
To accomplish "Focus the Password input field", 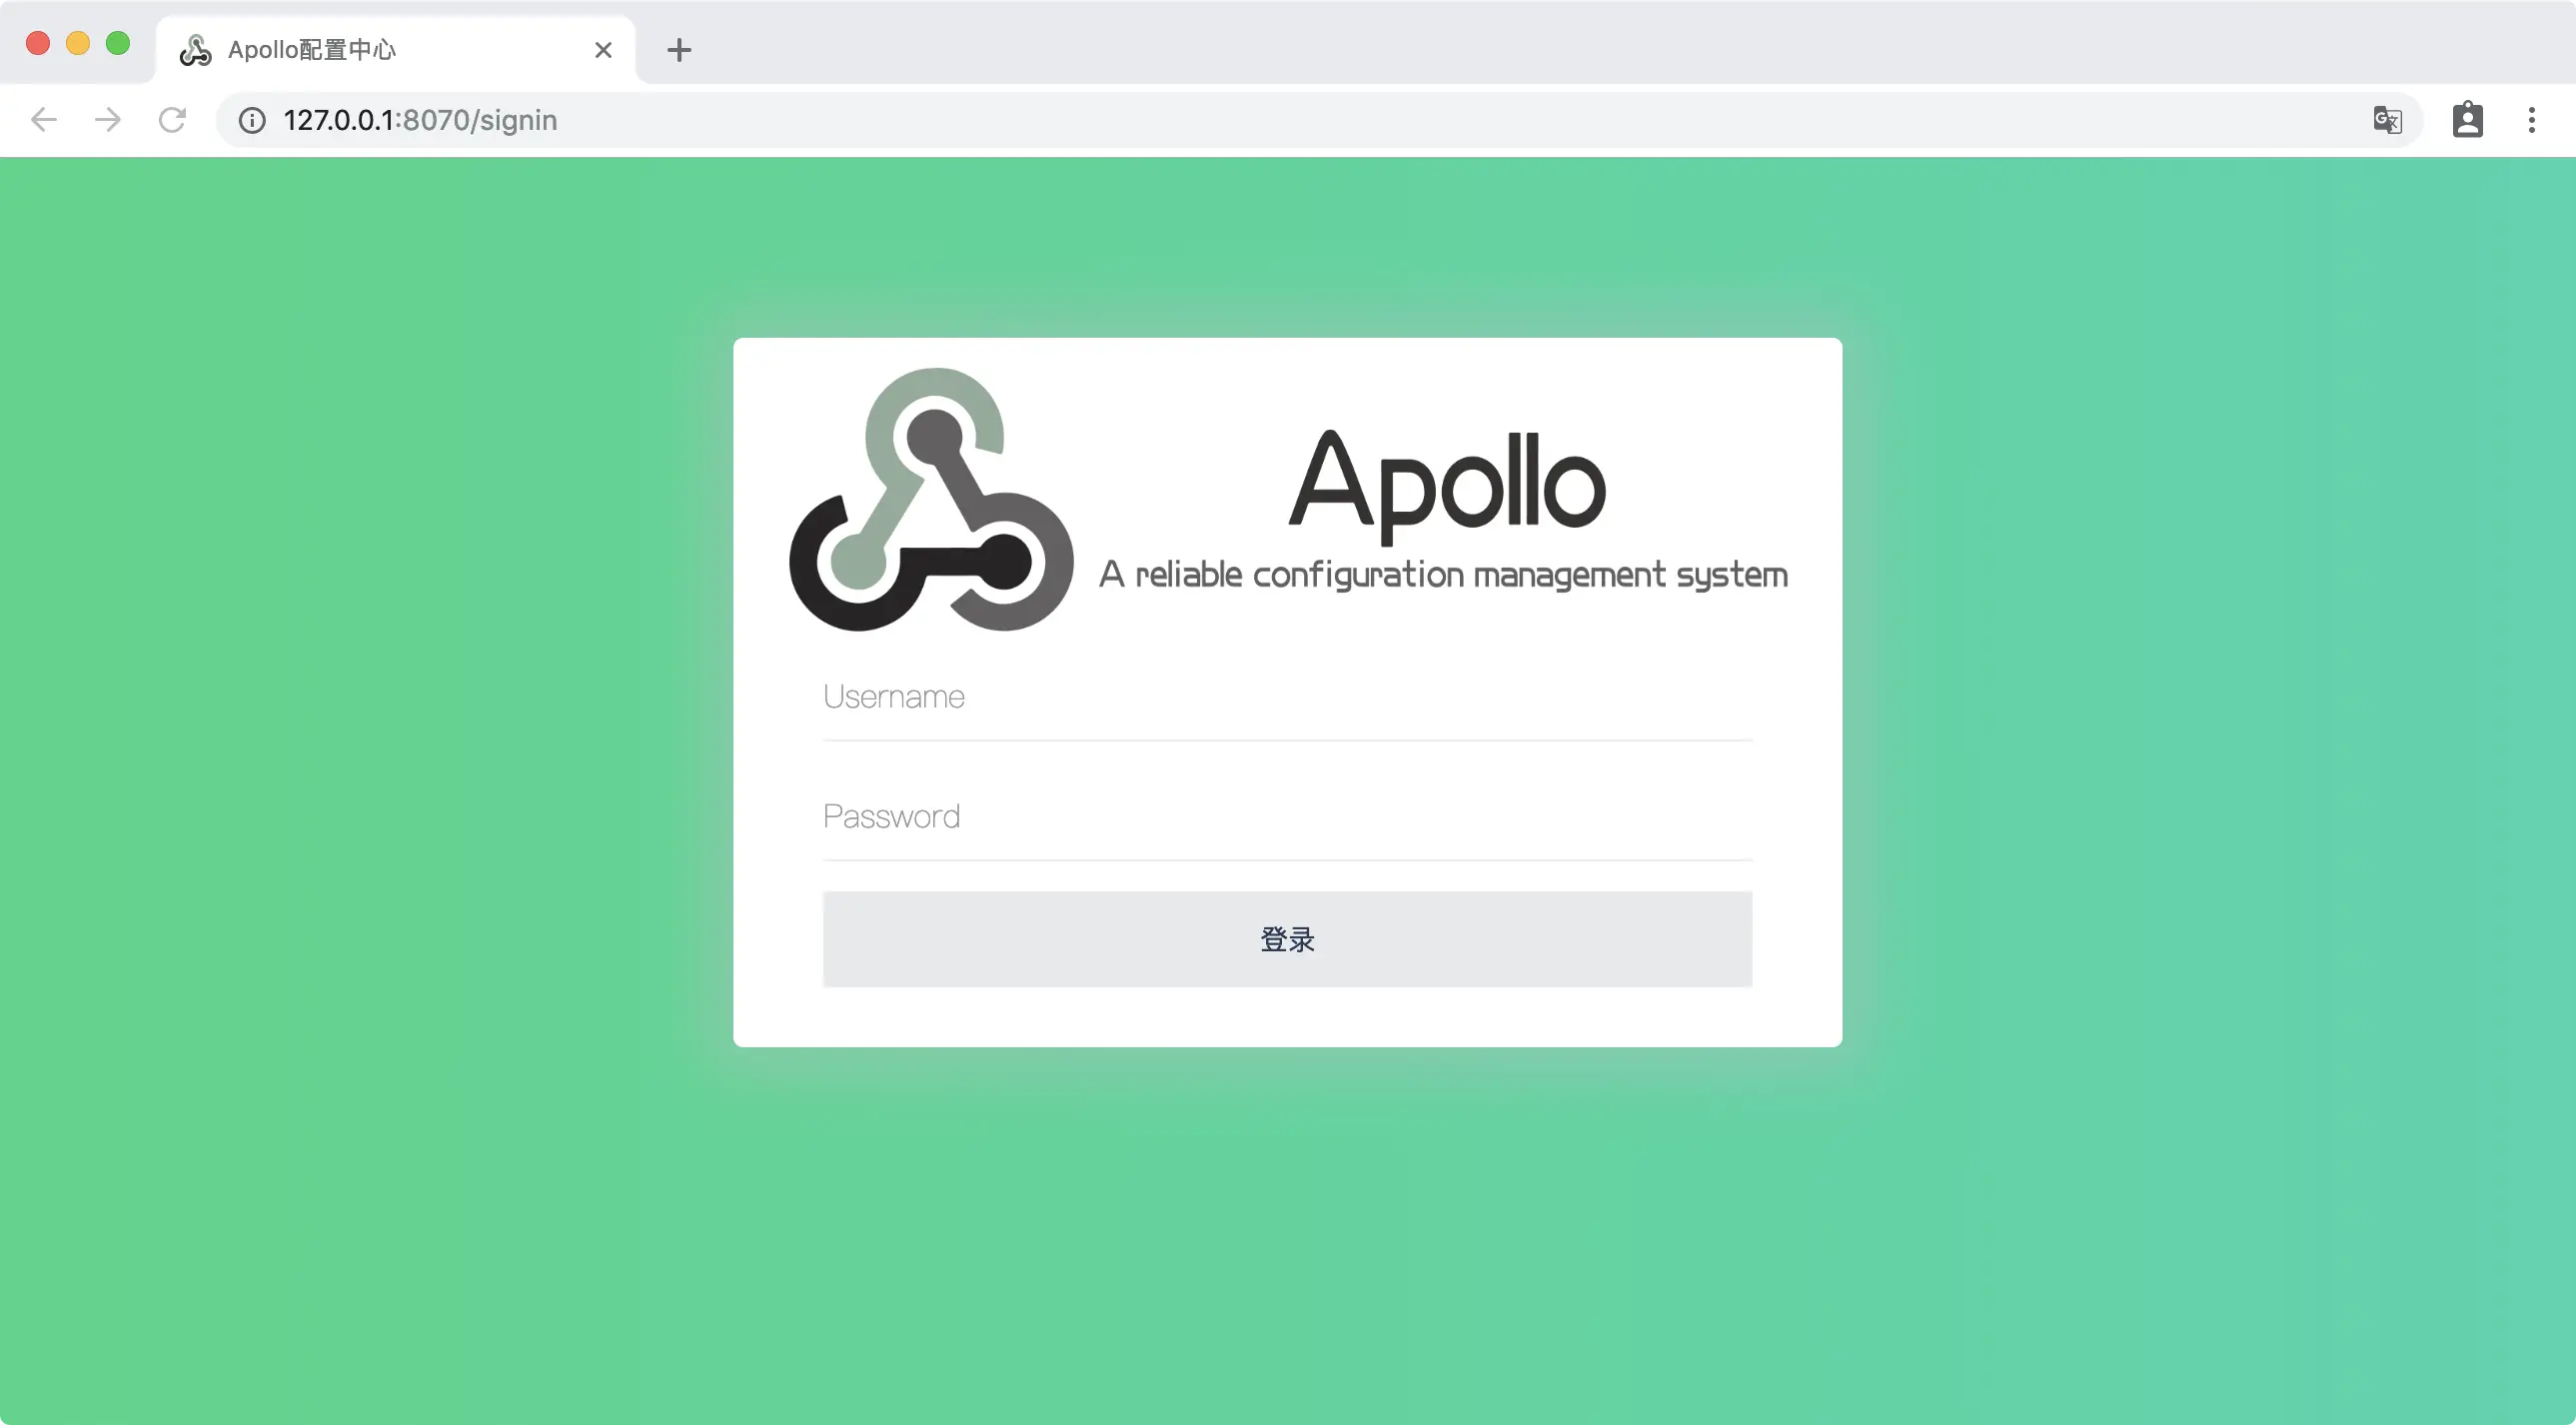I will (x=1287, y=817).
